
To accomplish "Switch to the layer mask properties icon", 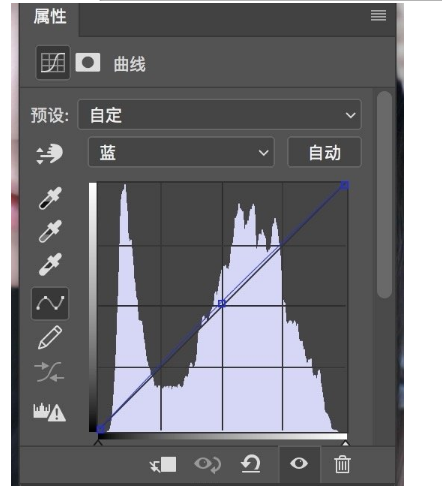I will (88, 62).
